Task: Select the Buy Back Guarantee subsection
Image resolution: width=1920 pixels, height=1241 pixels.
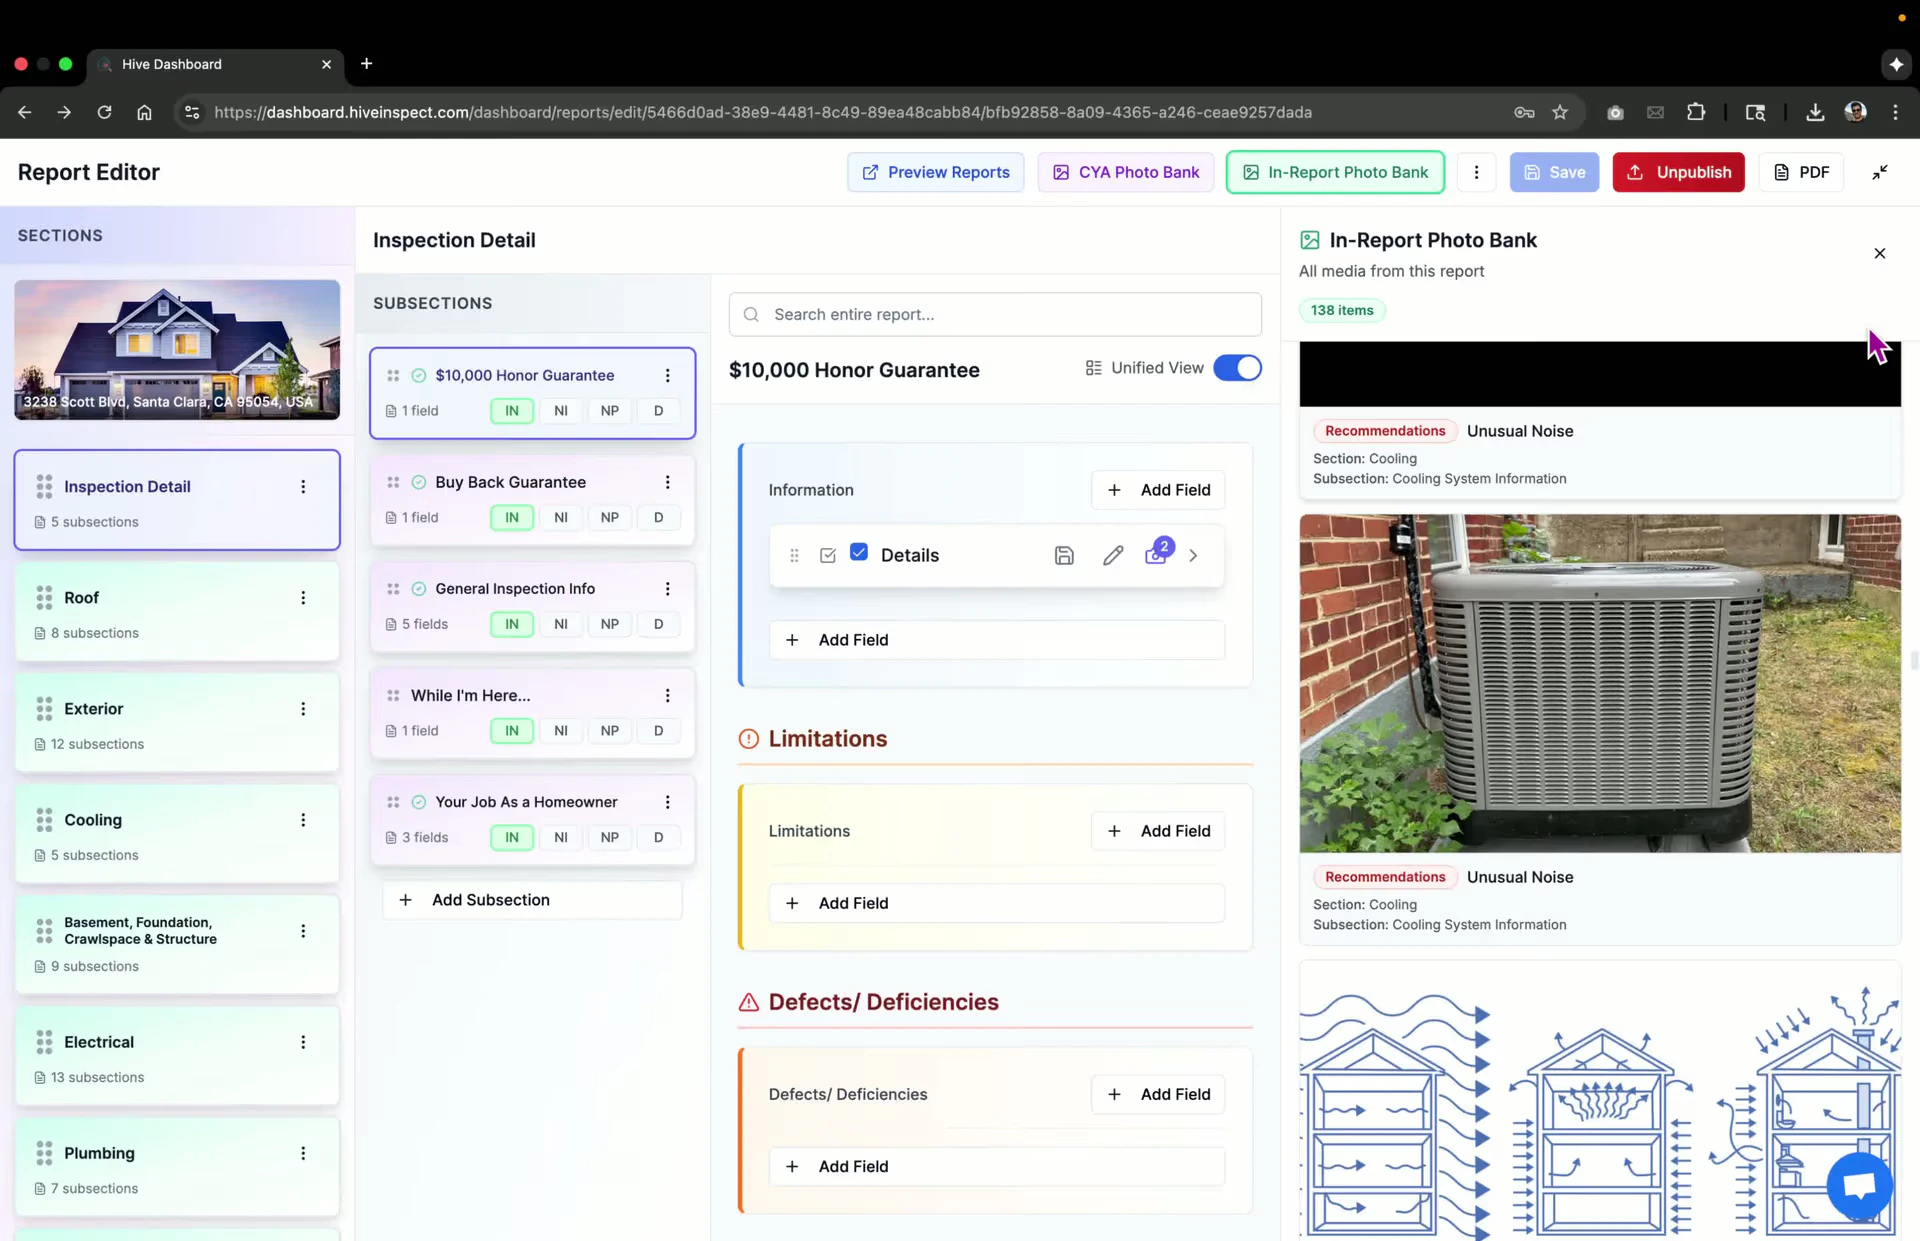Action: tap(532, 500)
